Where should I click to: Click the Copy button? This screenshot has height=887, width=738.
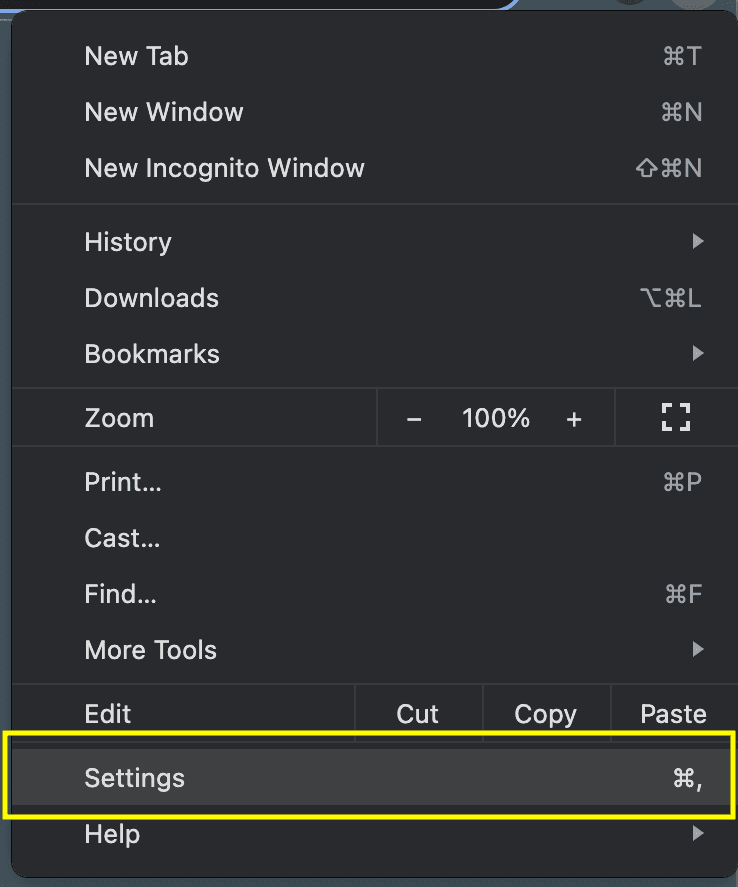tap(546, 714)
